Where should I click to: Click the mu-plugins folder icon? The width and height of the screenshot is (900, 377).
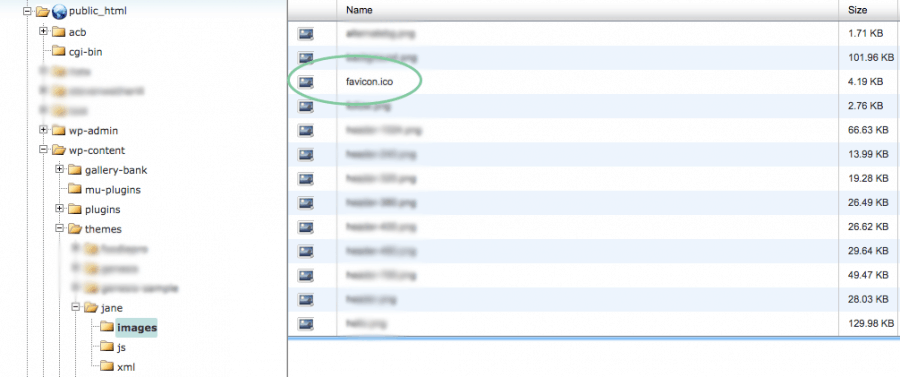click(x=75, y=189)
